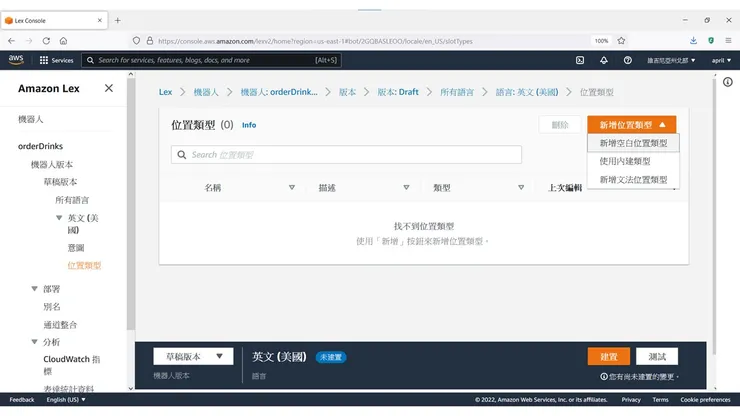Open 意圖 in the sidebar
The height and width of the screenshot is (416, 740).
tap(76, 247)
